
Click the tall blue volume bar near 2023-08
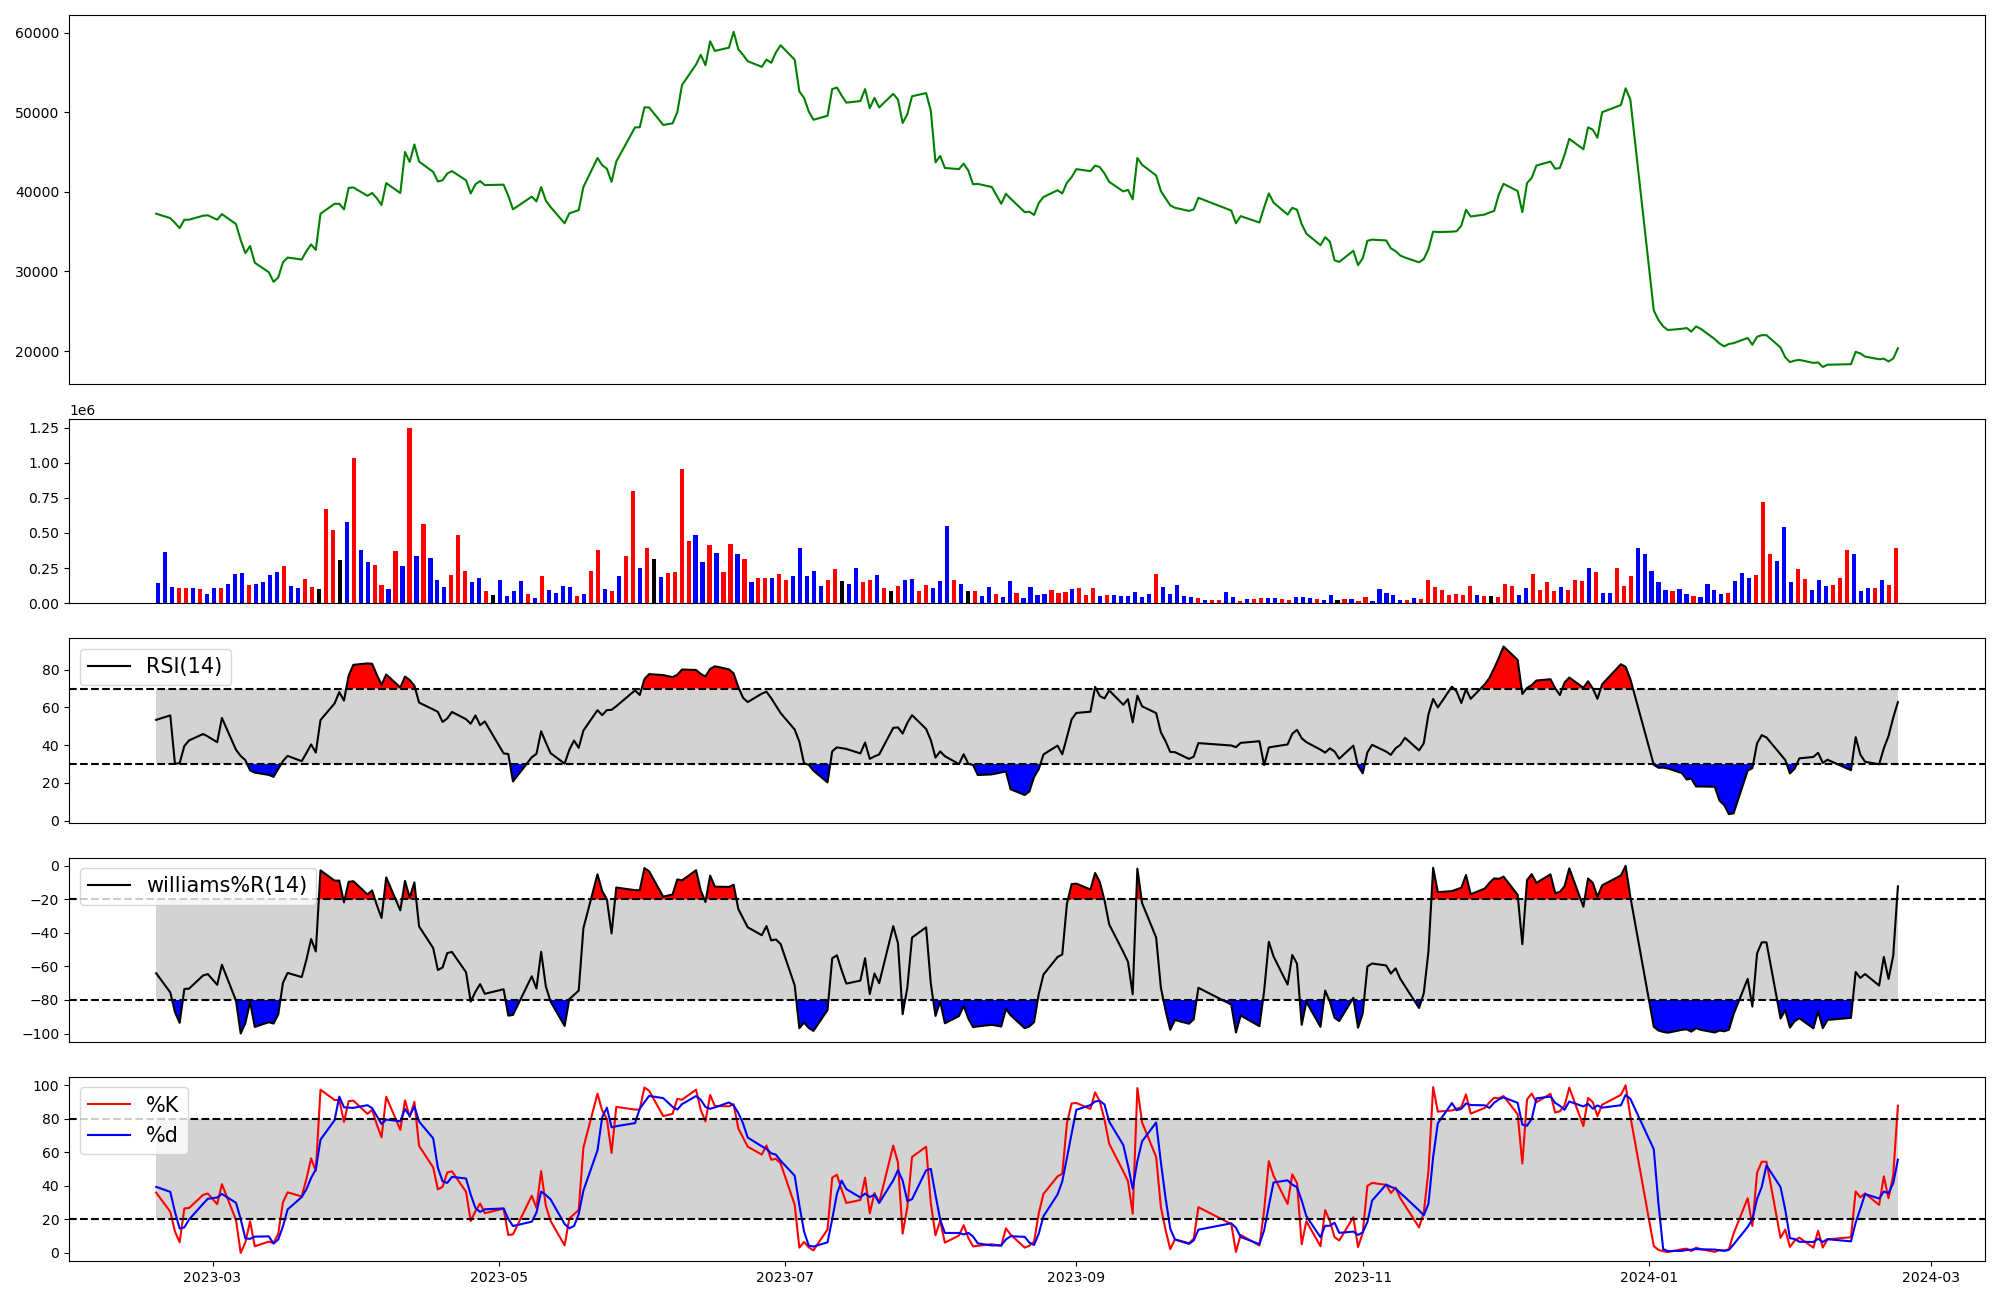click(x=947, y=565)
